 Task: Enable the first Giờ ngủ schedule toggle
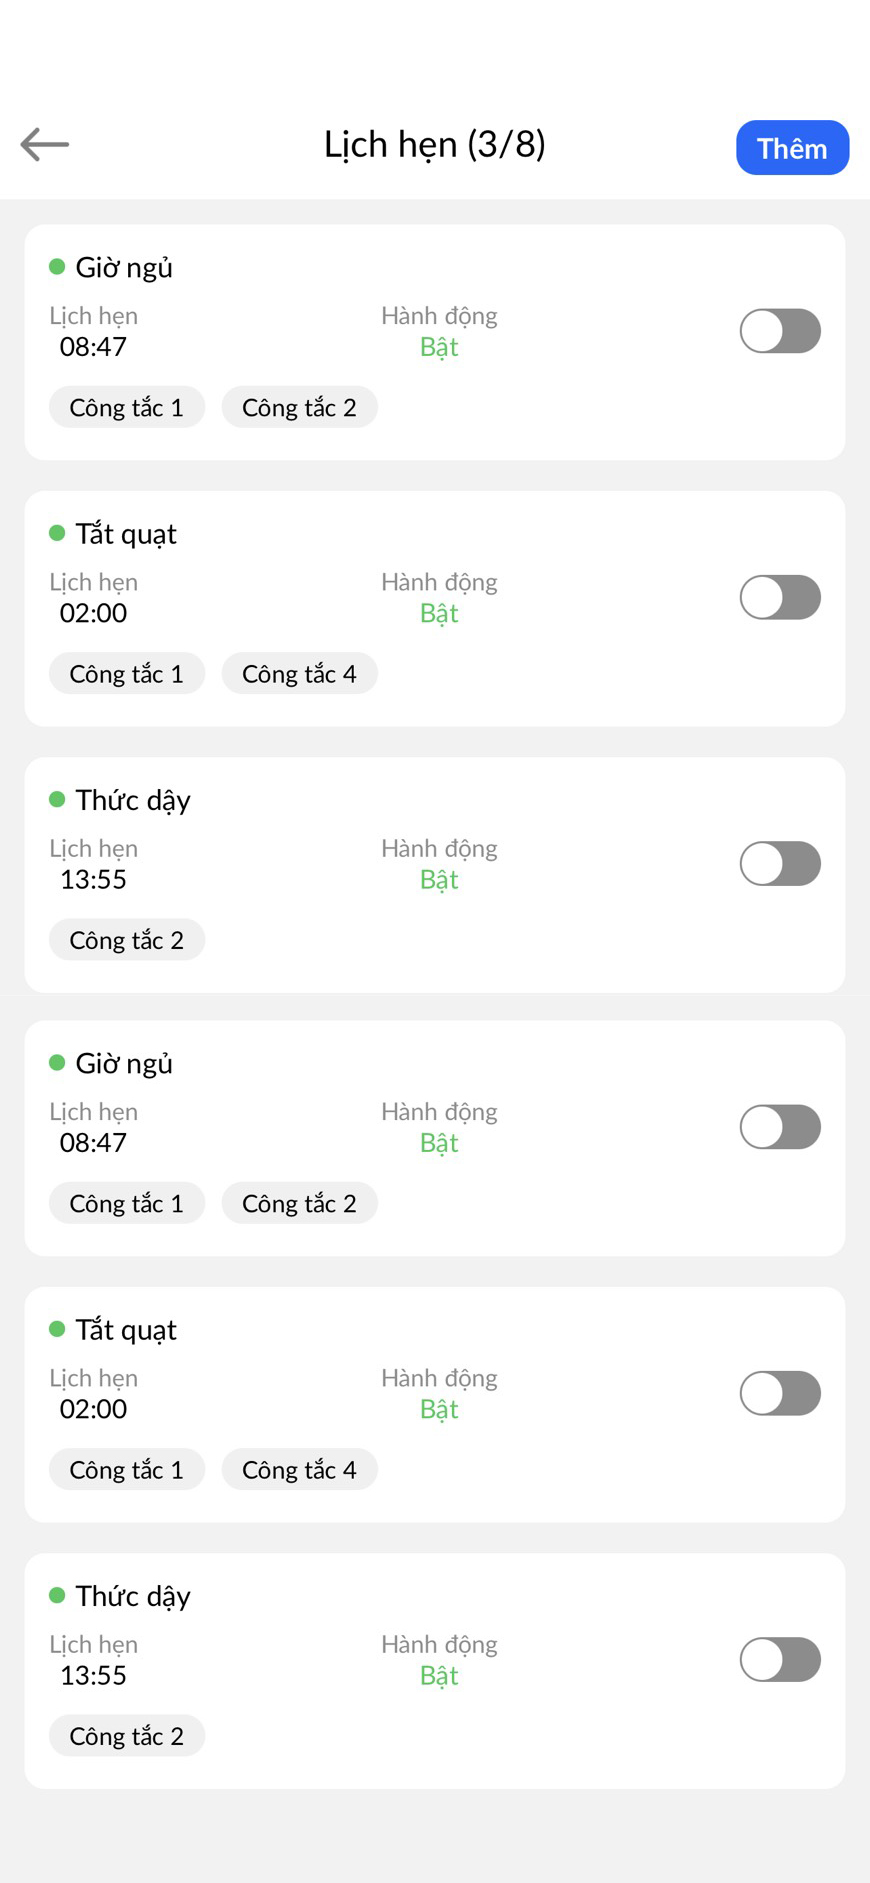780,331
